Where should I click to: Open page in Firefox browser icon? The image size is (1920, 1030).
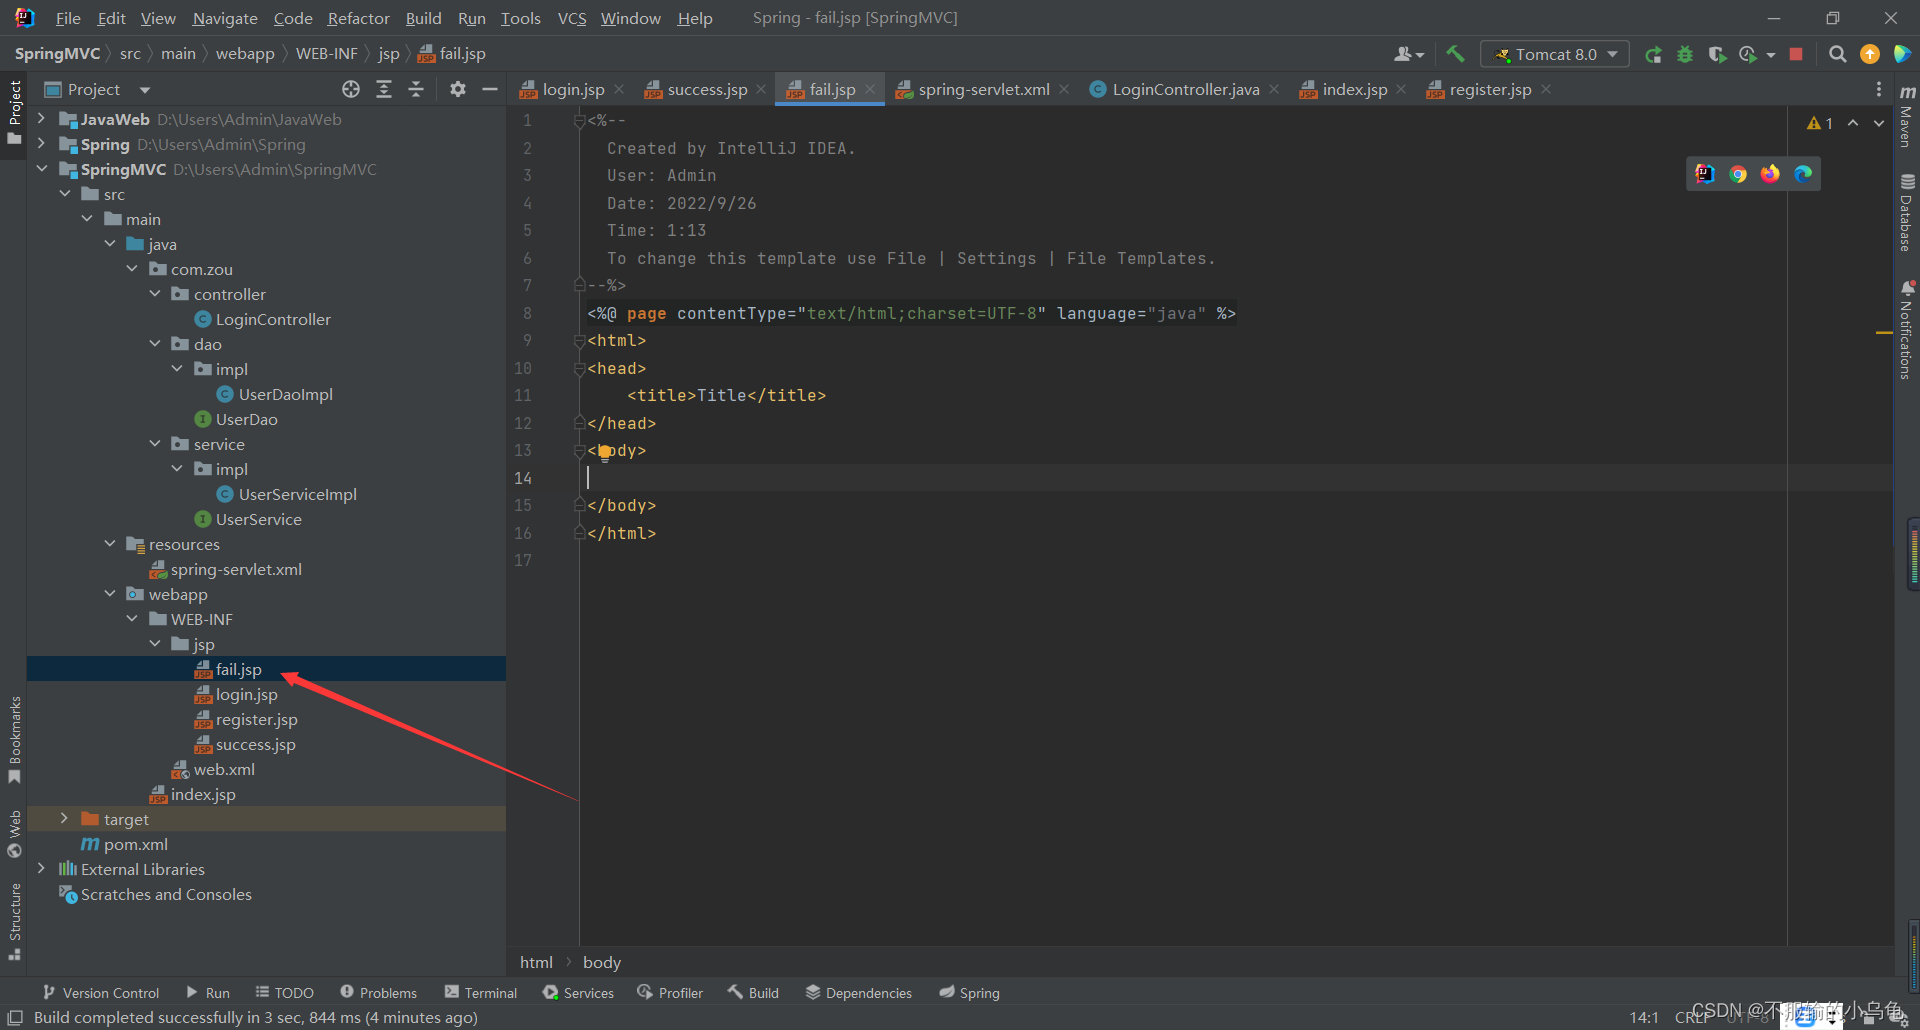[1770, 174]
